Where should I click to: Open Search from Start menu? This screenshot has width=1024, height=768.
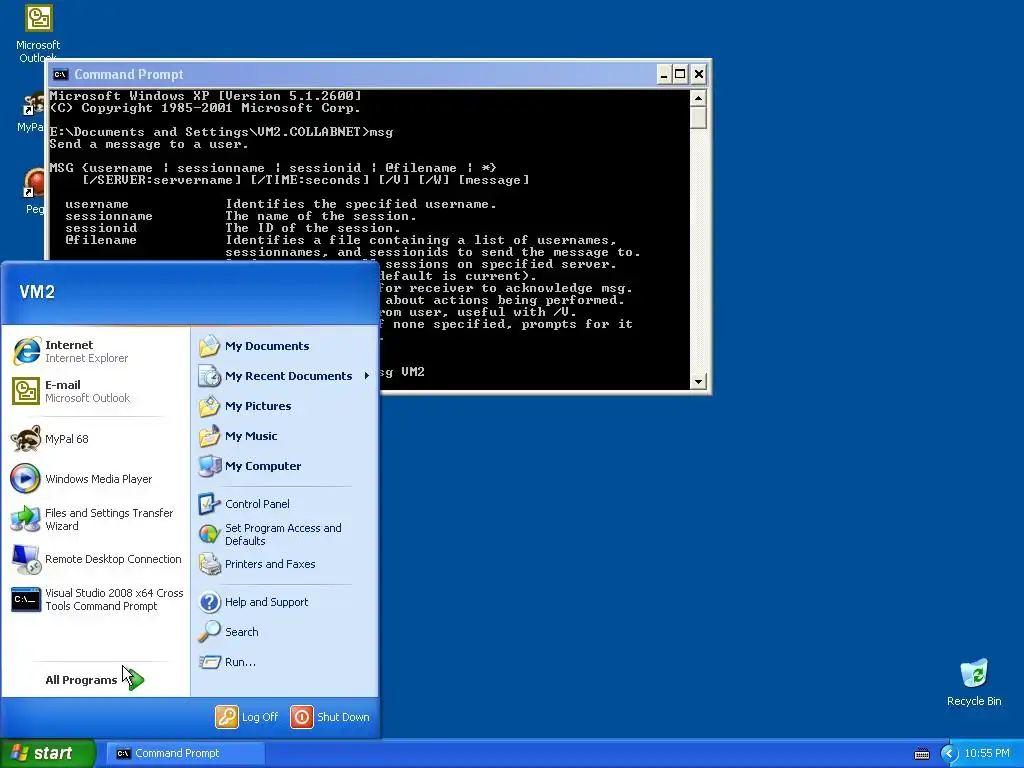[x=285, y=632]
